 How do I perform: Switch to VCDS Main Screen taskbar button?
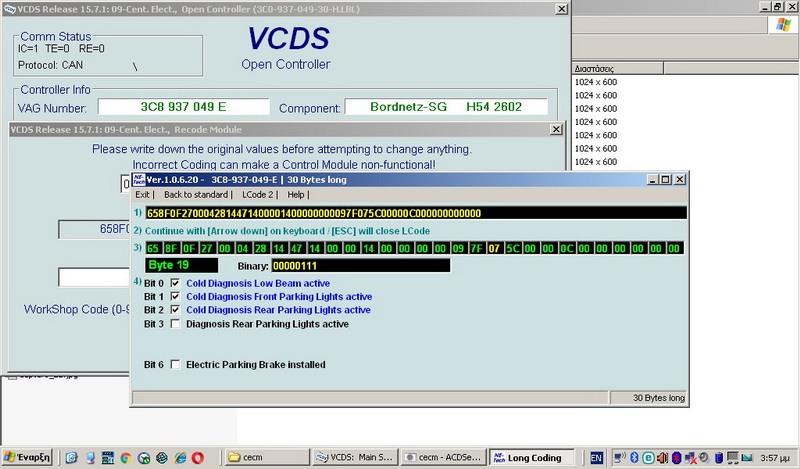point(355,457)
